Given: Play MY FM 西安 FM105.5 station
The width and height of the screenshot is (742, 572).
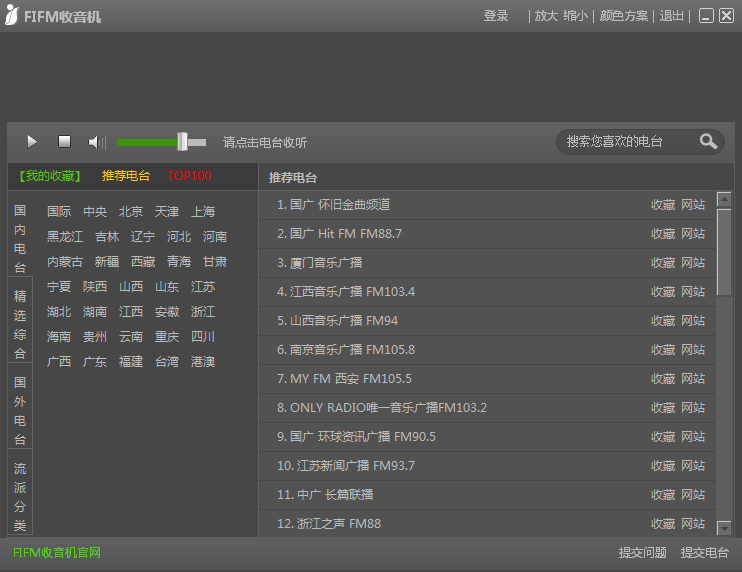Looking at the screenshot, I should 344,378.
